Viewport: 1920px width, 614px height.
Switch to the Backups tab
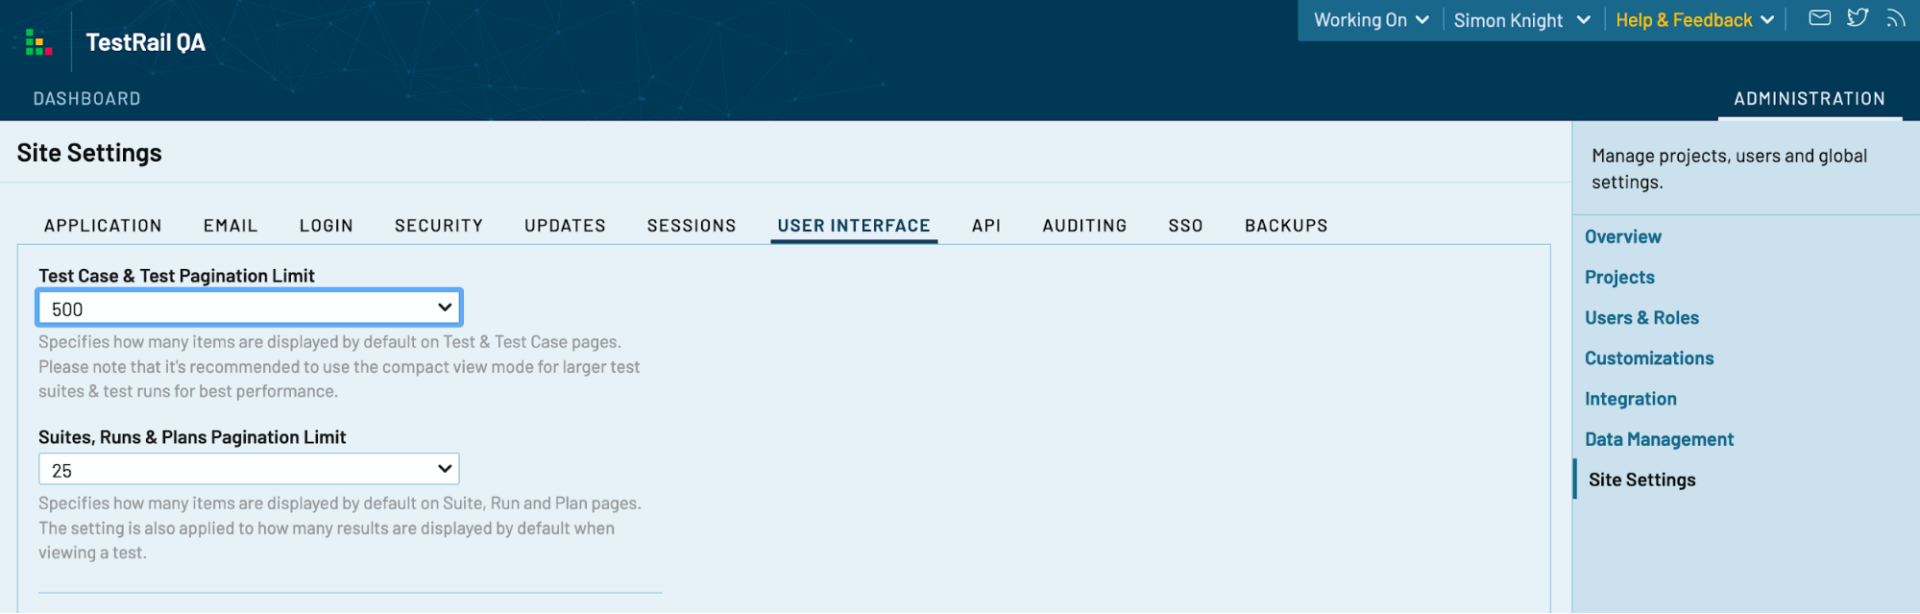coord(1286,226)
